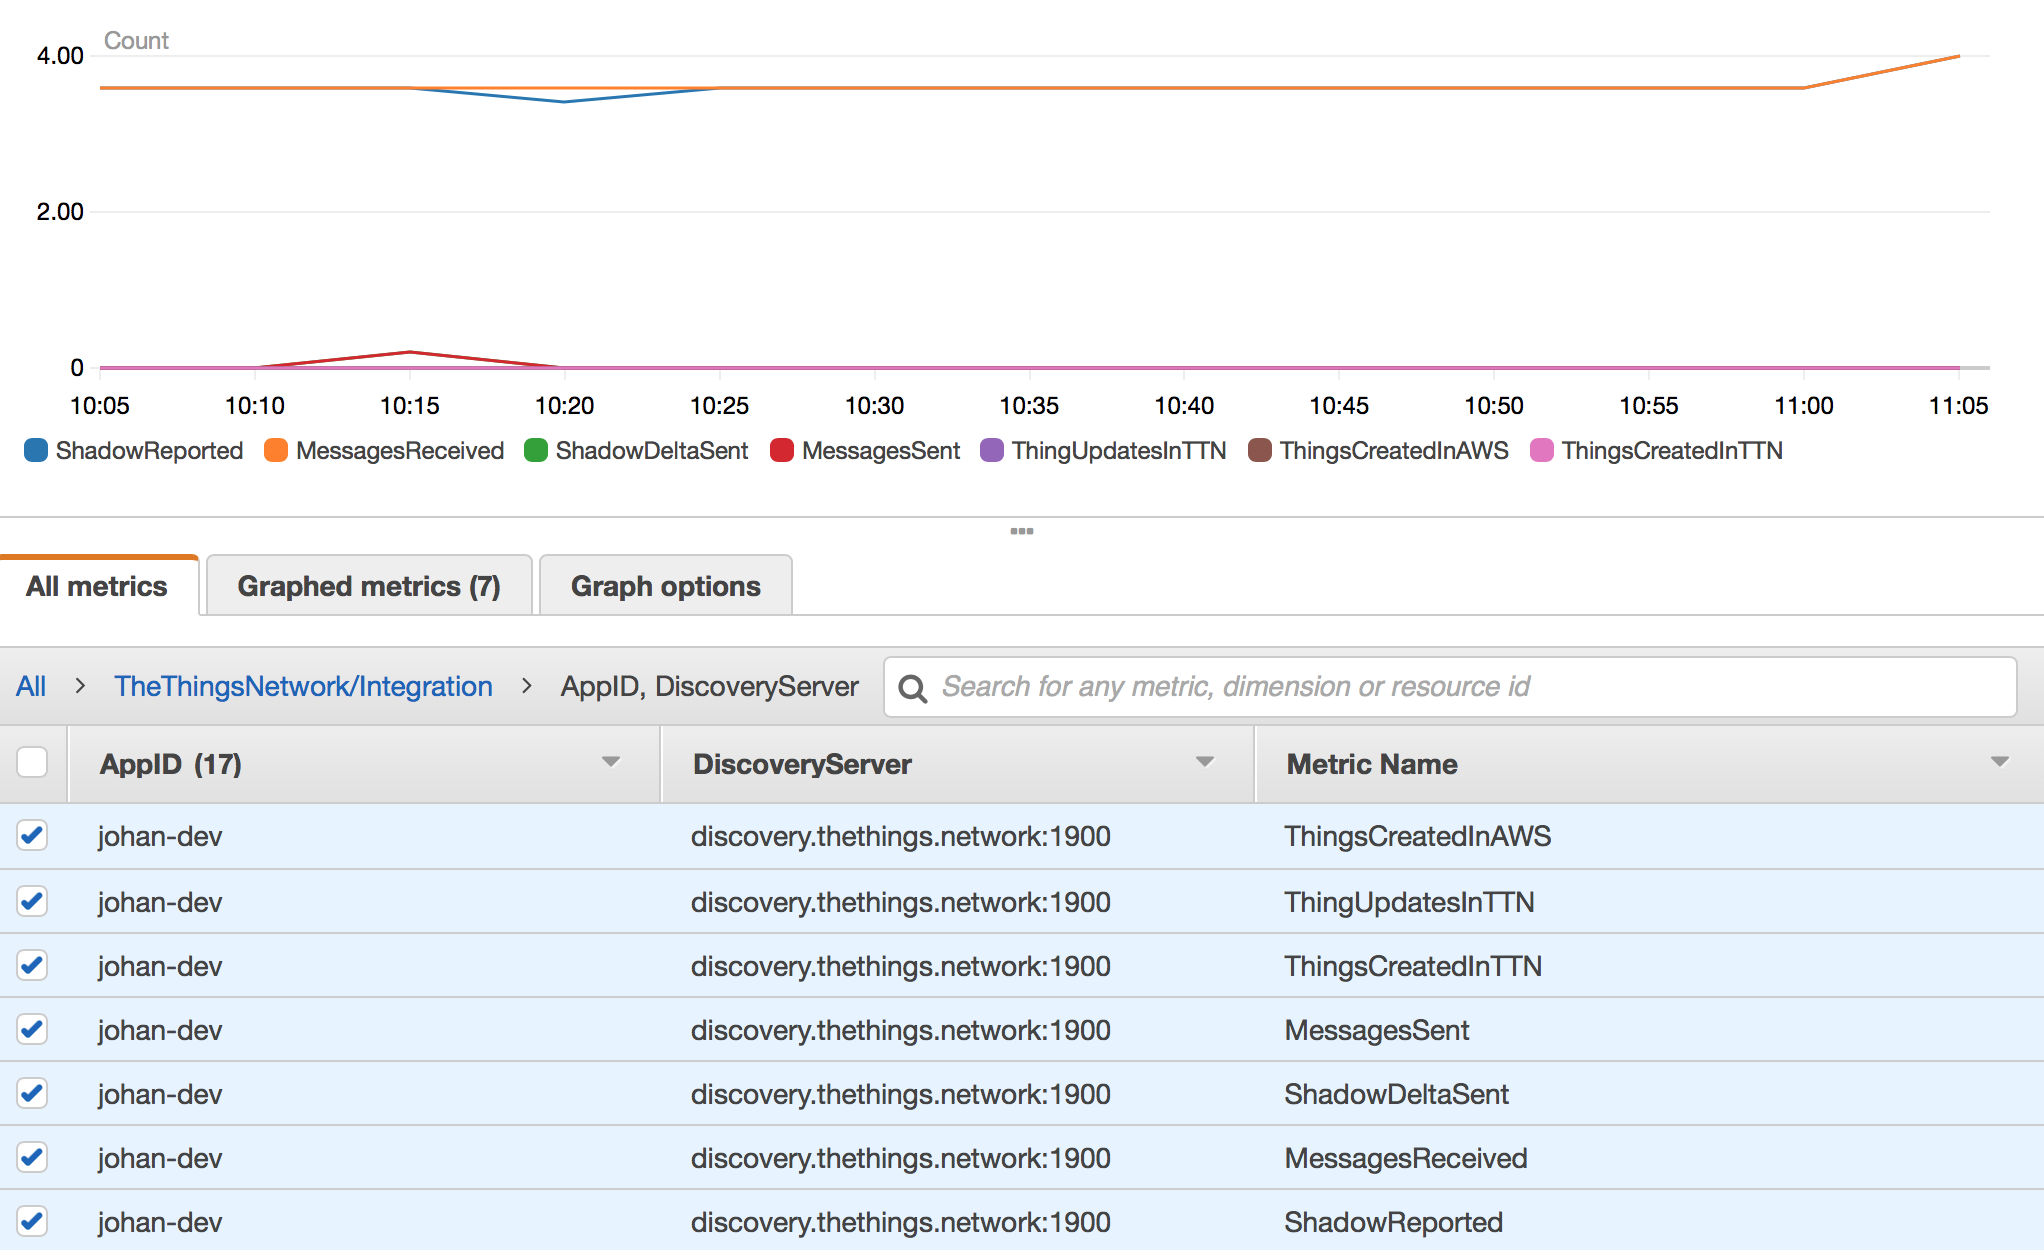Toggle the select-all header checkbox

(32, 762)
